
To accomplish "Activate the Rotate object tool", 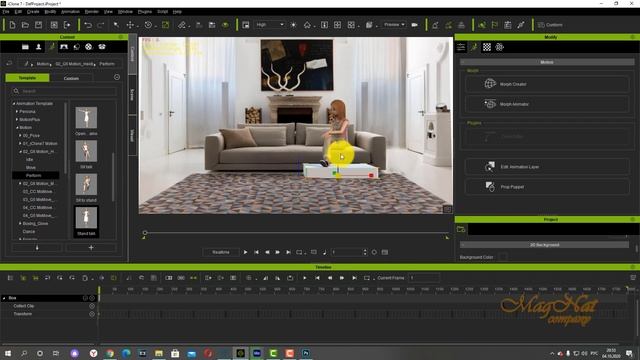I will click(x=148, y=25).
